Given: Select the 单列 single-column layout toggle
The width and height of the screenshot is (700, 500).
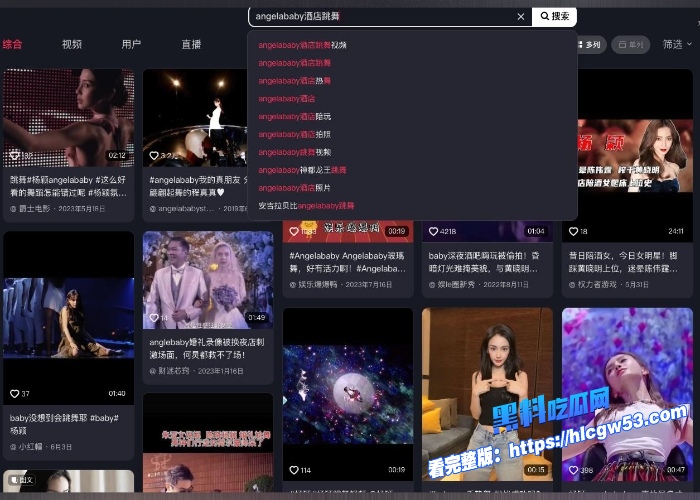Looking at the screenshot, I should [631, 45].
